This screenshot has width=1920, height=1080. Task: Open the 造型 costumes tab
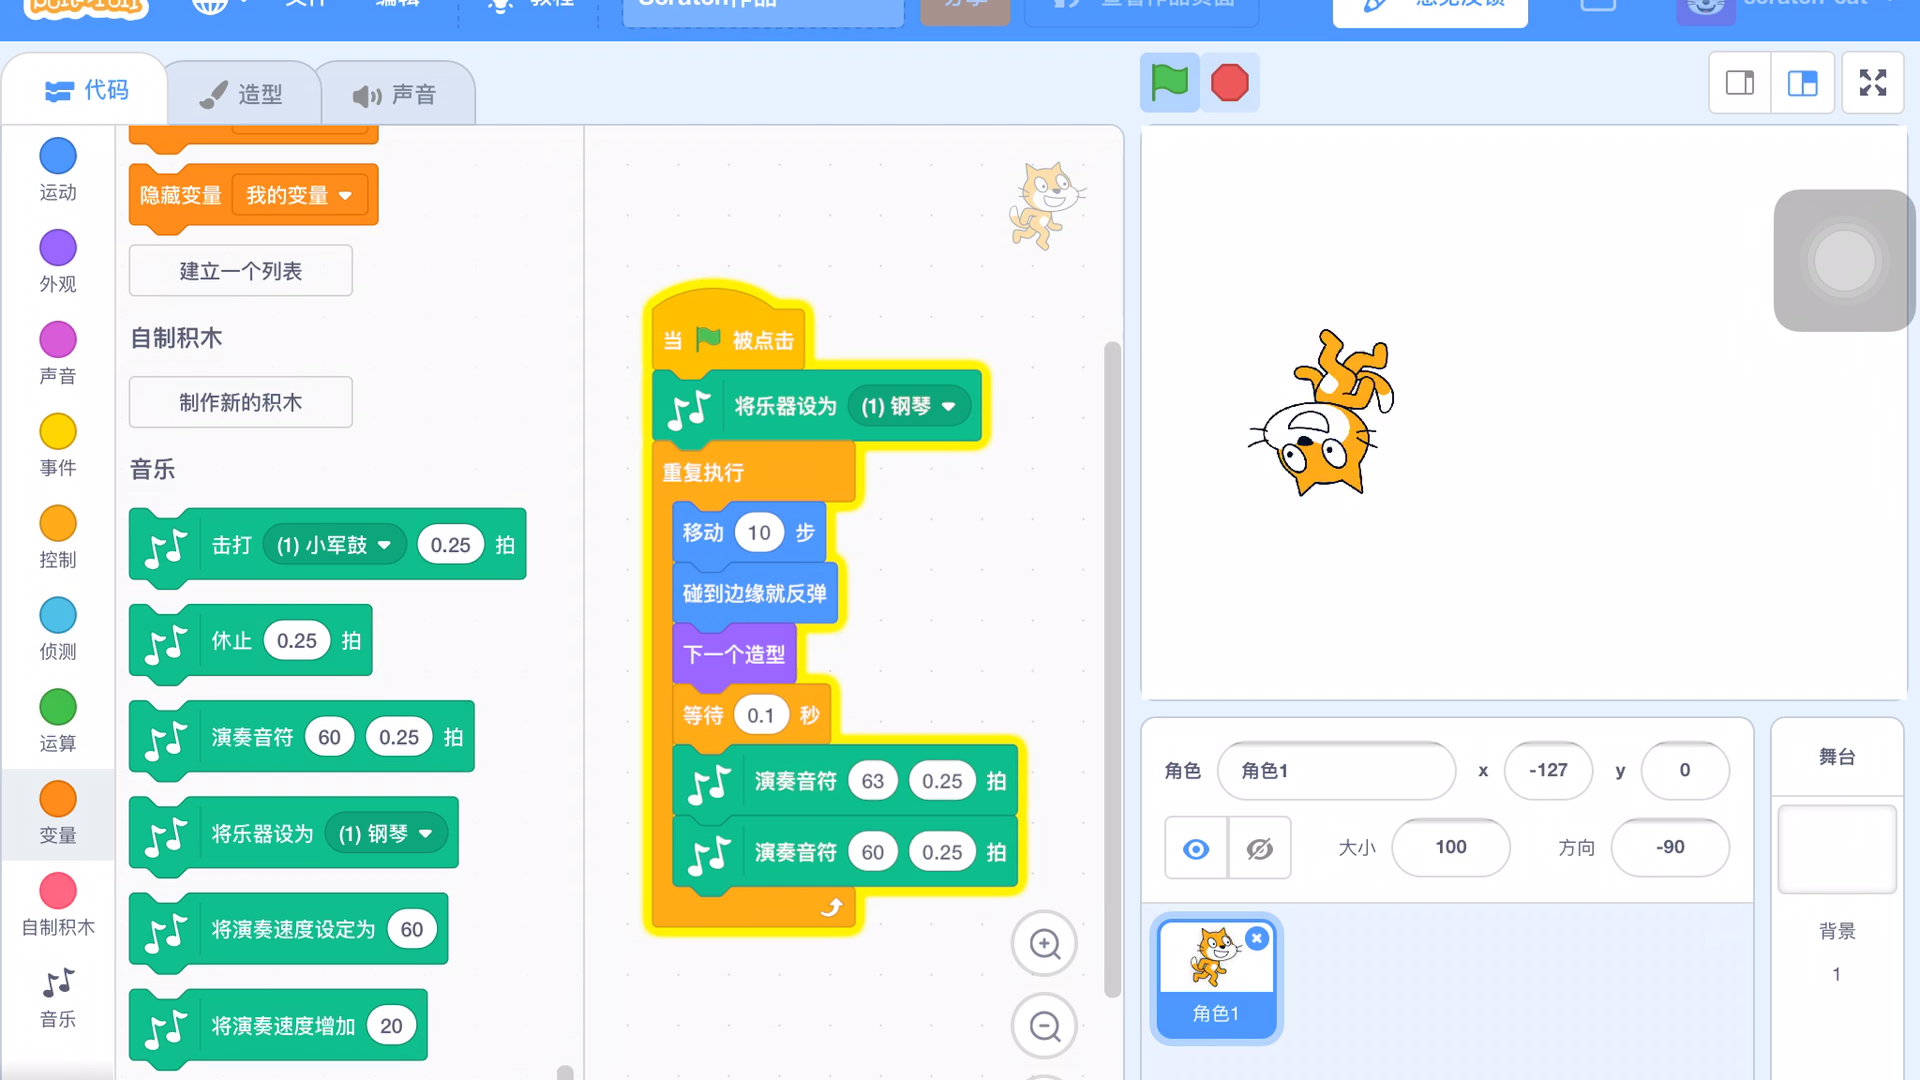[241, 94]
